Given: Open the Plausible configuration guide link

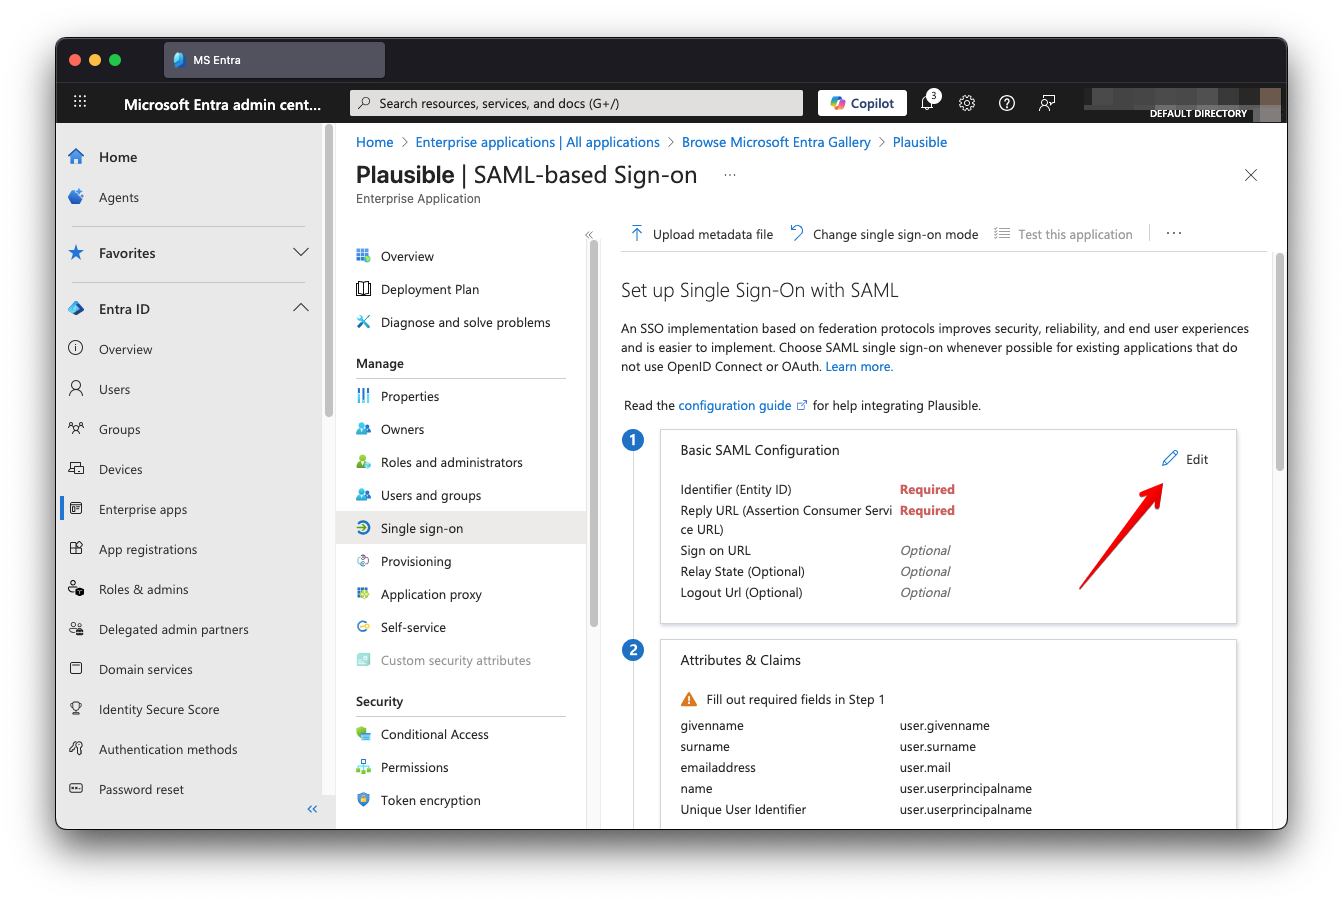Looking at the screenshot, I should tap(736, 405).
